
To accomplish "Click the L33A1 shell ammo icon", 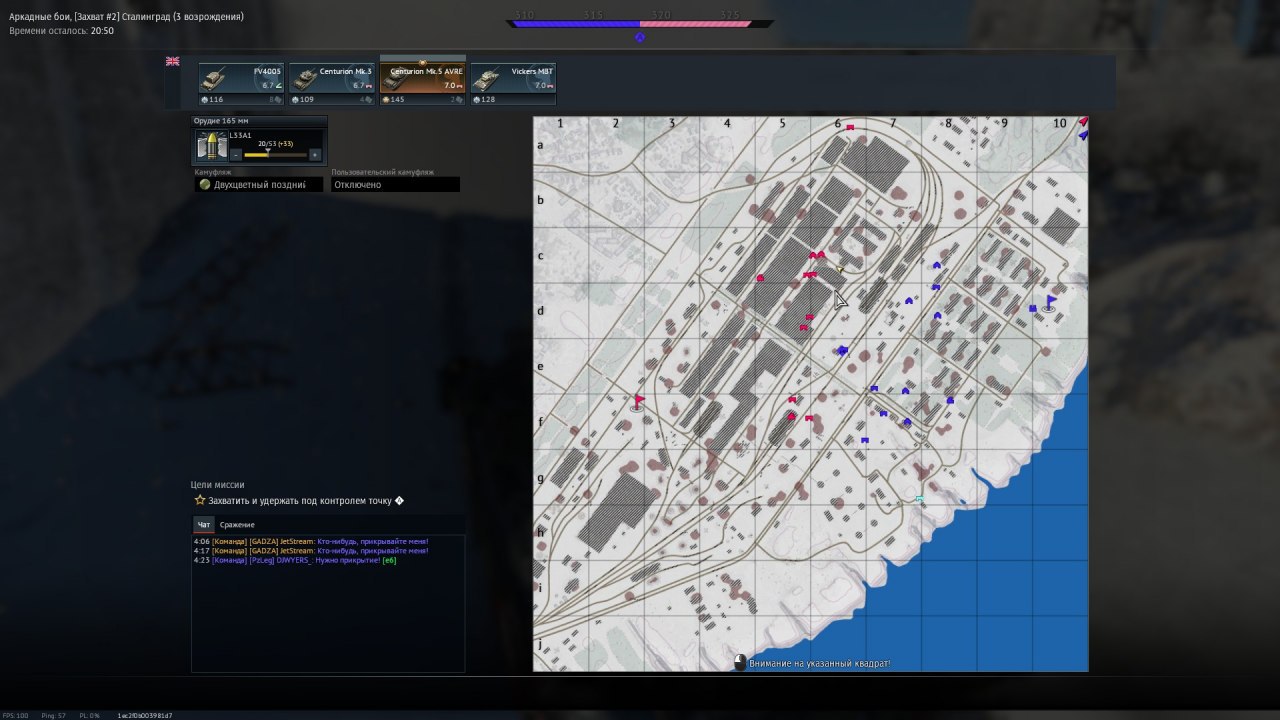I will [x=211, y=147].
